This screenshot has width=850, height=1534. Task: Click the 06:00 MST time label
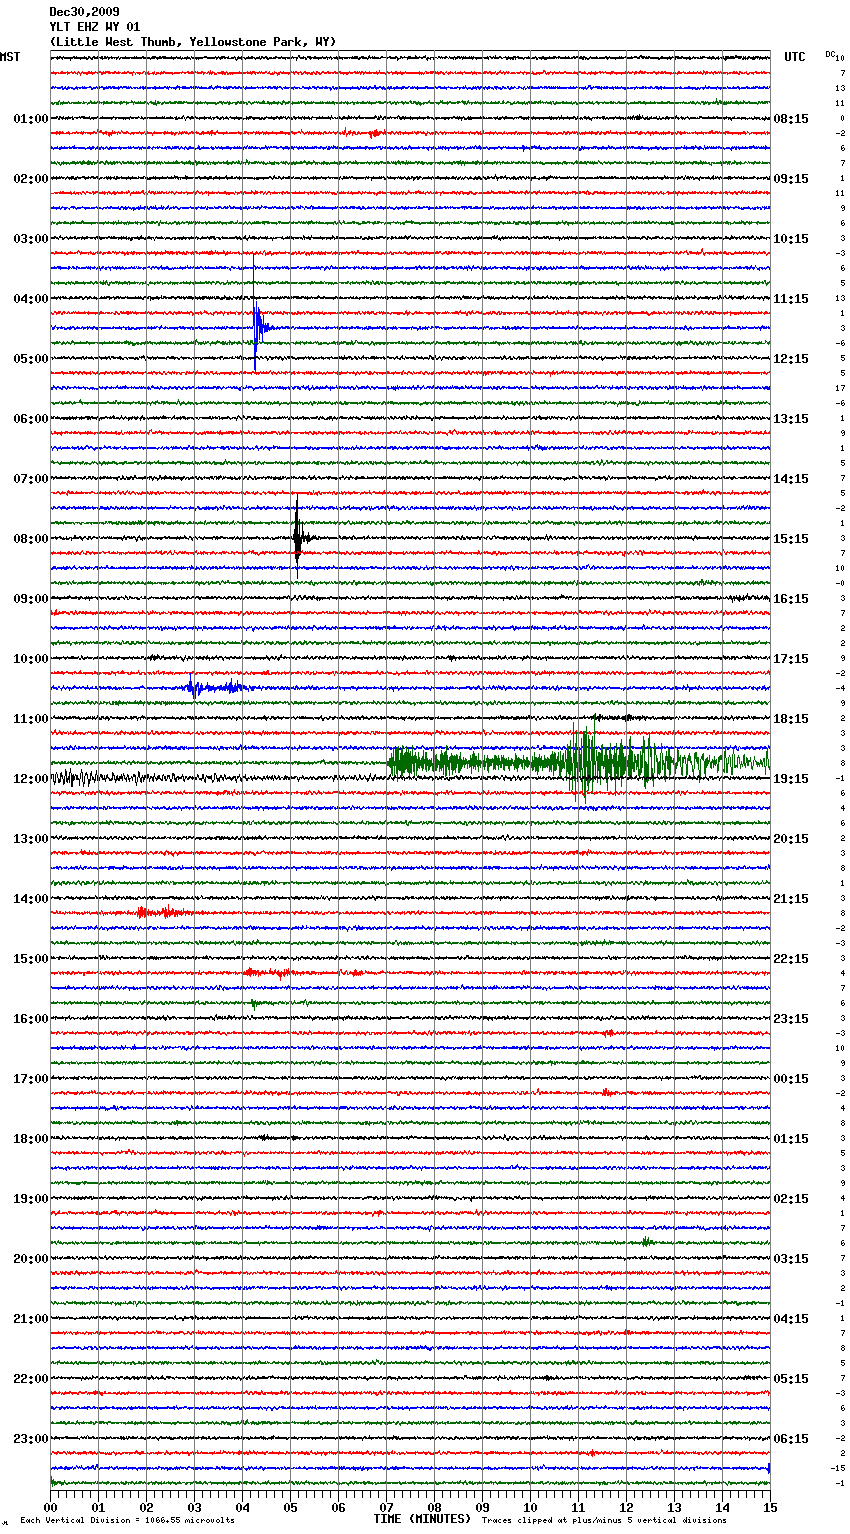(x=30, y=419)
